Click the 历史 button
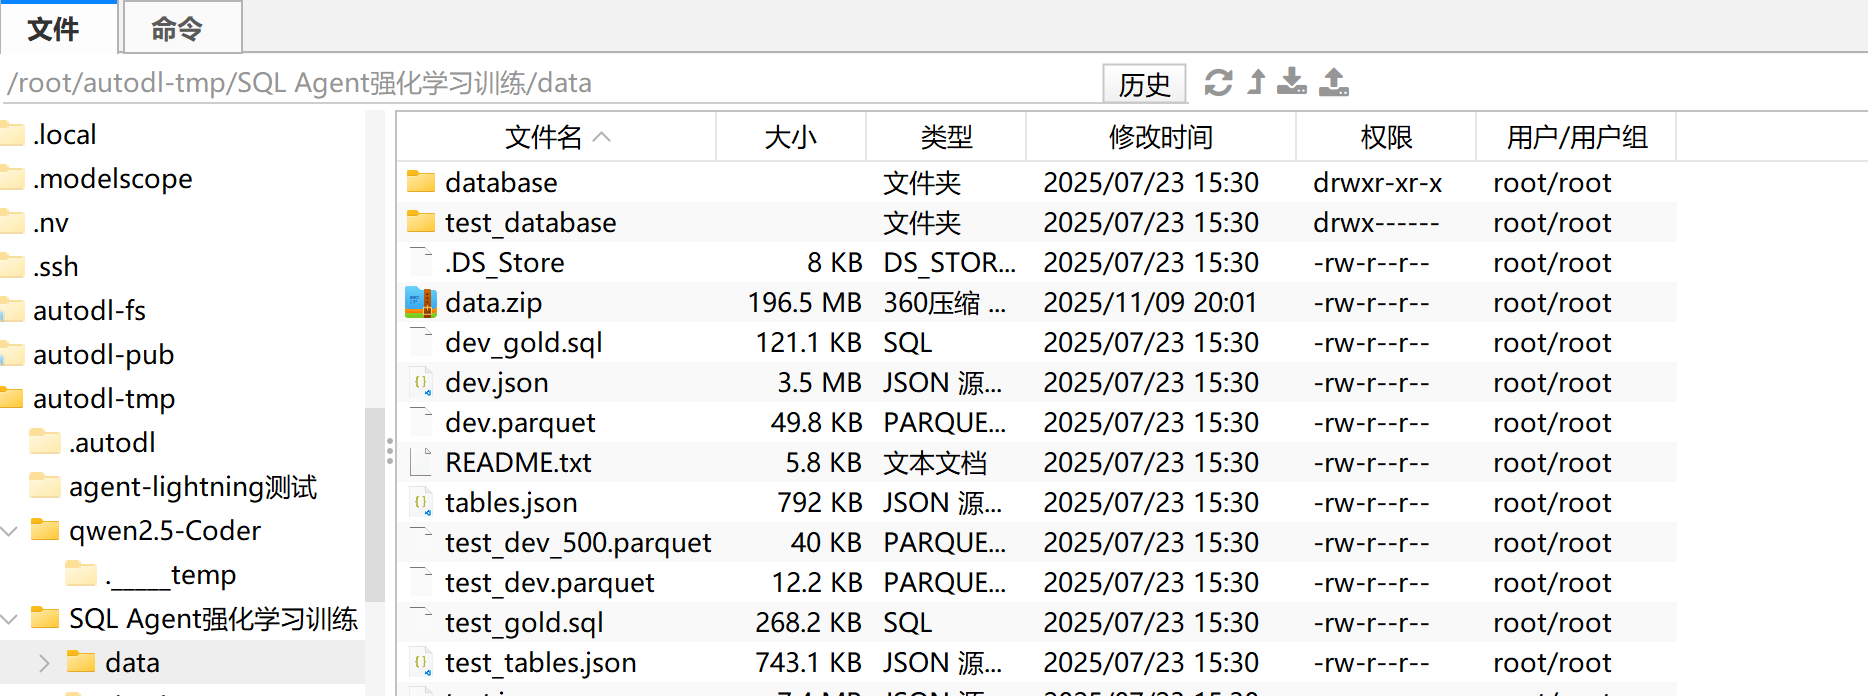 (x=1144, y=84)
